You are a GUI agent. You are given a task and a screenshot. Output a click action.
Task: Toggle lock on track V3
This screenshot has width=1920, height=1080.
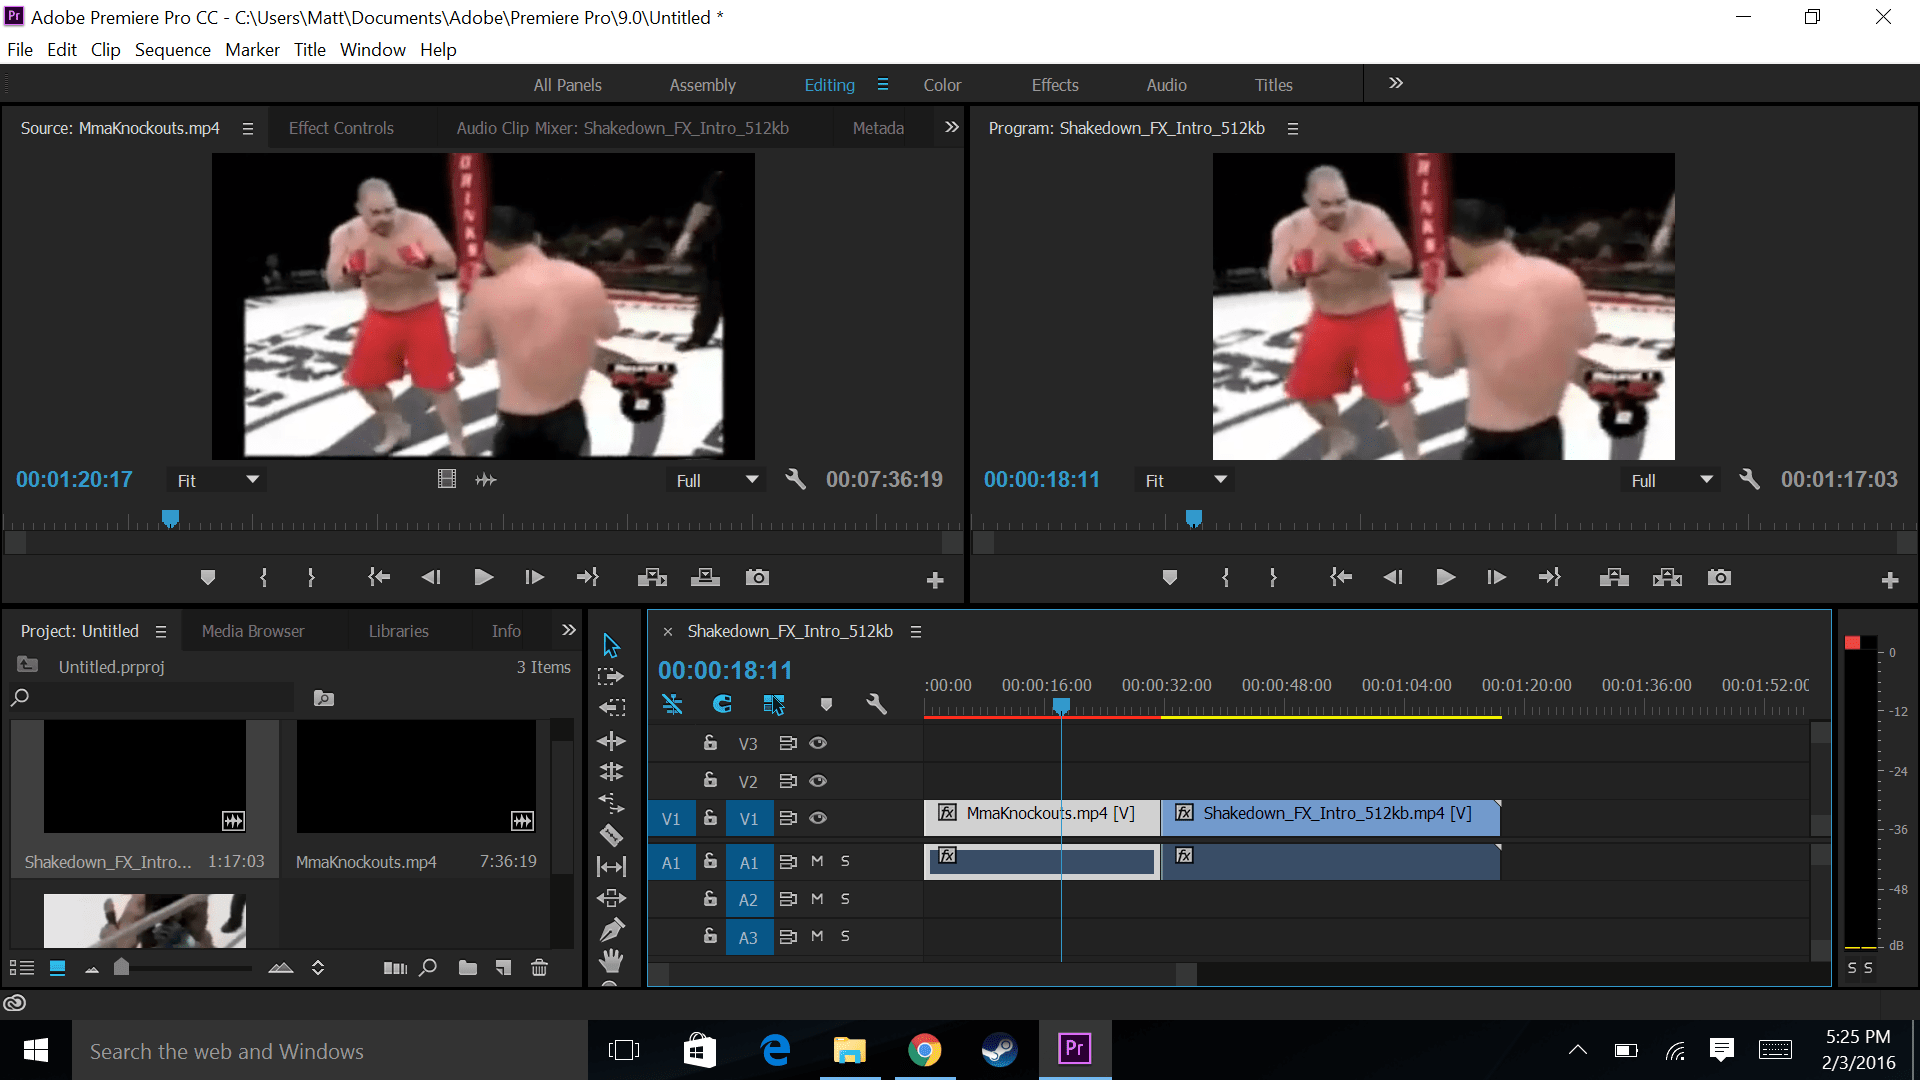click(710, 743)
